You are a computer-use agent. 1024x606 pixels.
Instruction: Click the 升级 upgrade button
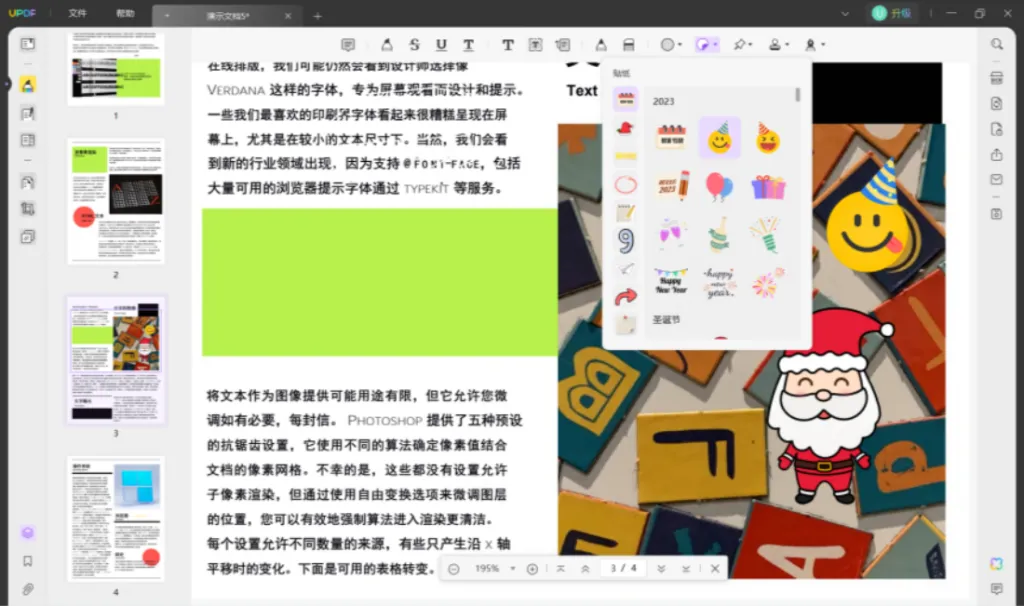tap(892, 13)
